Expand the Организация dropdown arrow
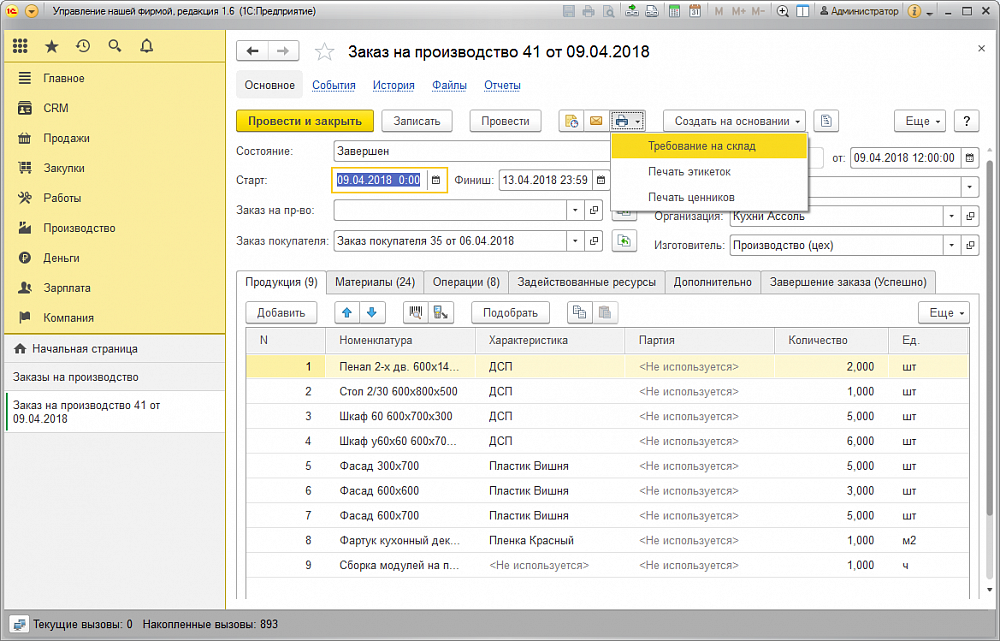 tap(952, 216)
